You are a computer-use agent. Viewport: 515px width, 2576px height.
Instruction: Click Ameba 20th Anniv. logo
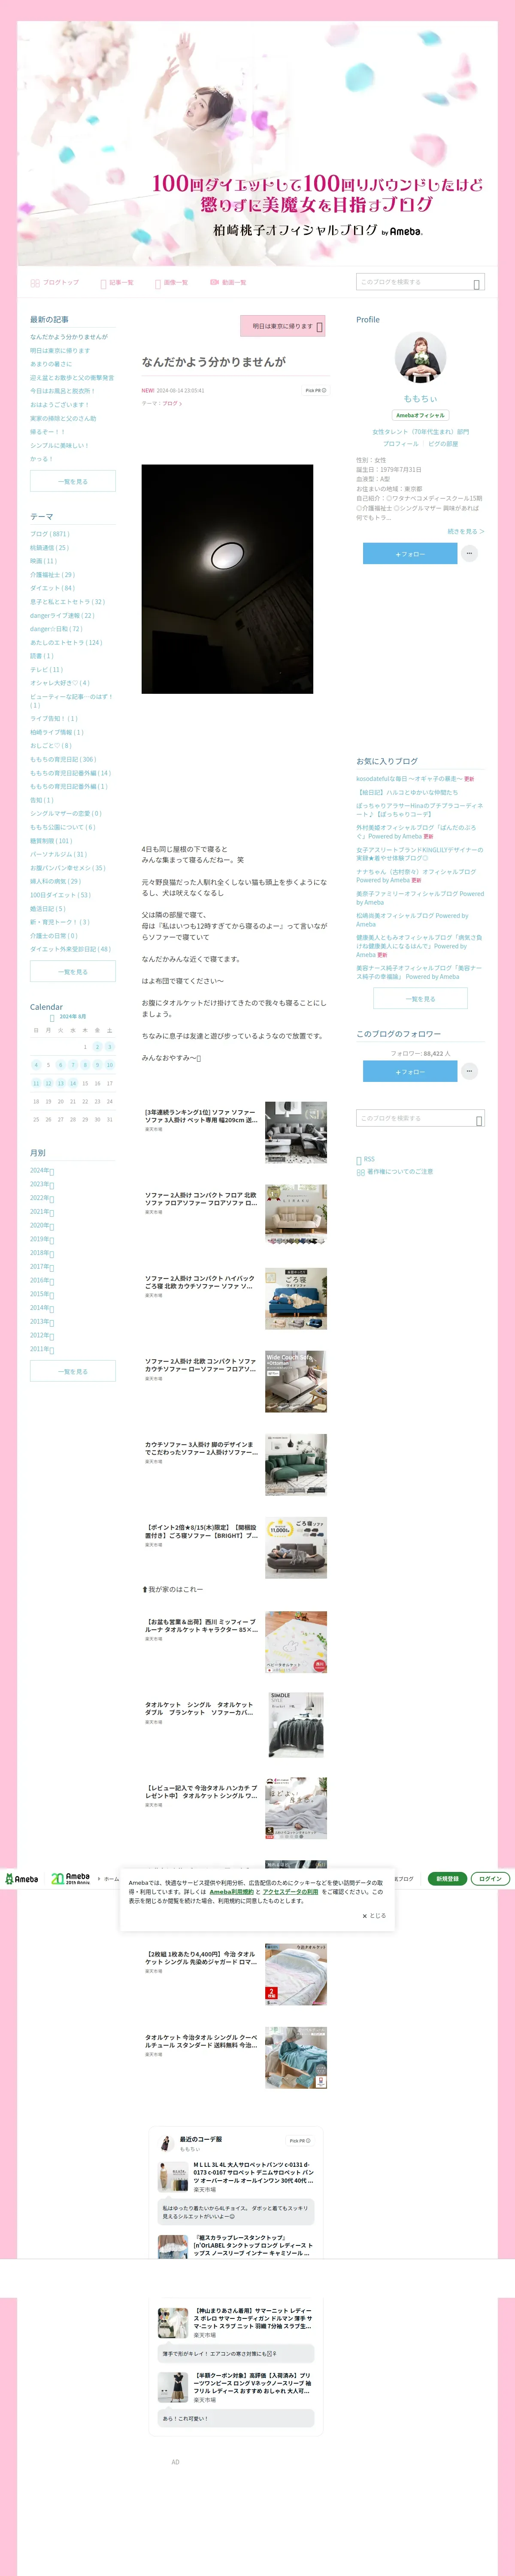tap(71, 1879)
